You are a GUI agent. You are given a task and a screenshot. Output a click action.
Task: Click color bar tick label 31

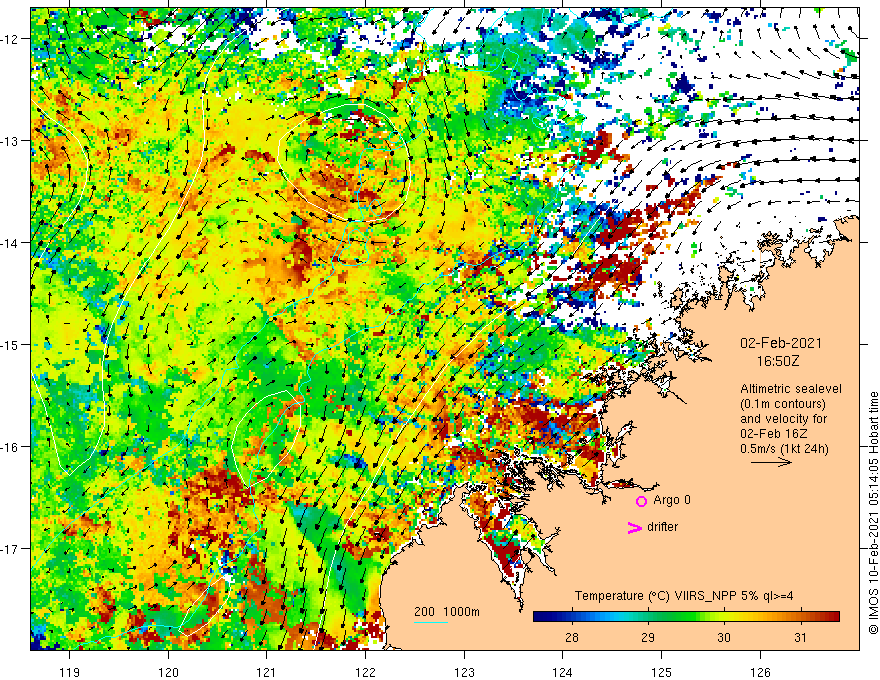(x=800, y=638)
